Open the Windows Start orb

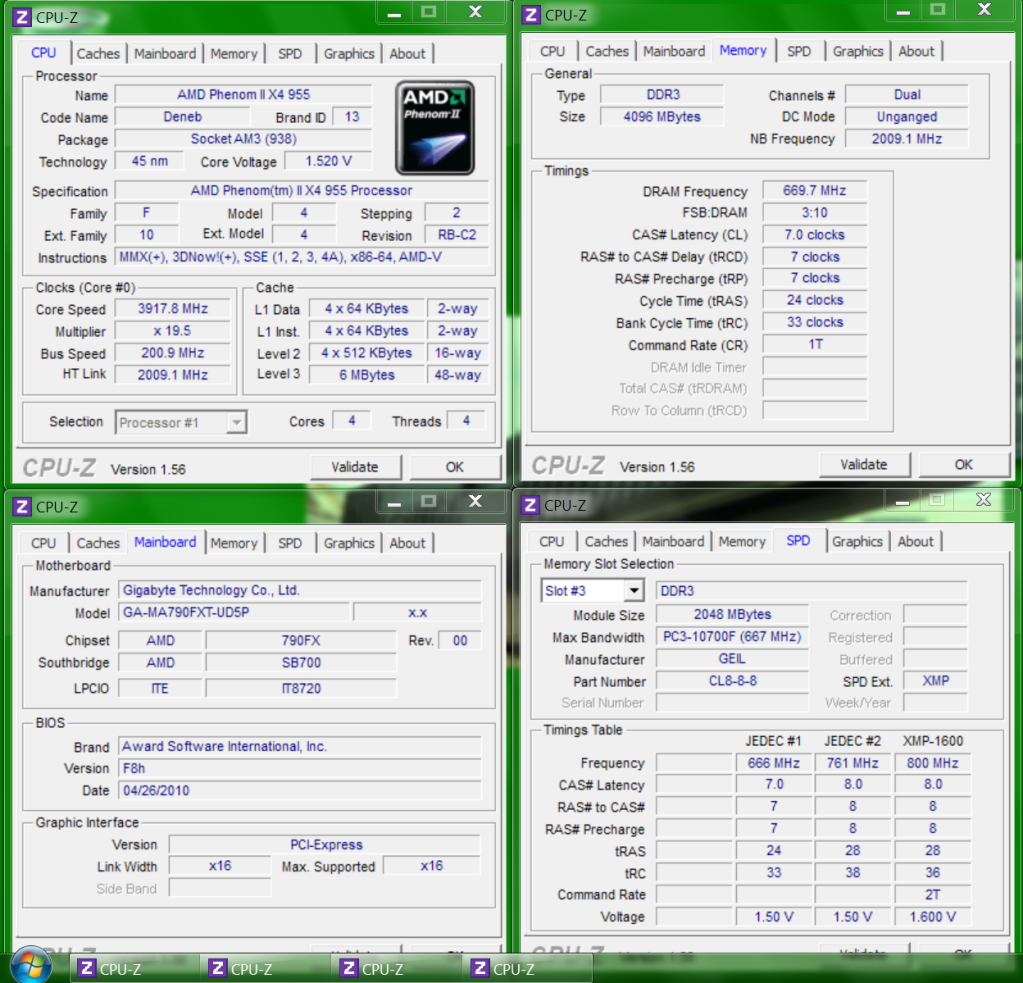[29, 965]
